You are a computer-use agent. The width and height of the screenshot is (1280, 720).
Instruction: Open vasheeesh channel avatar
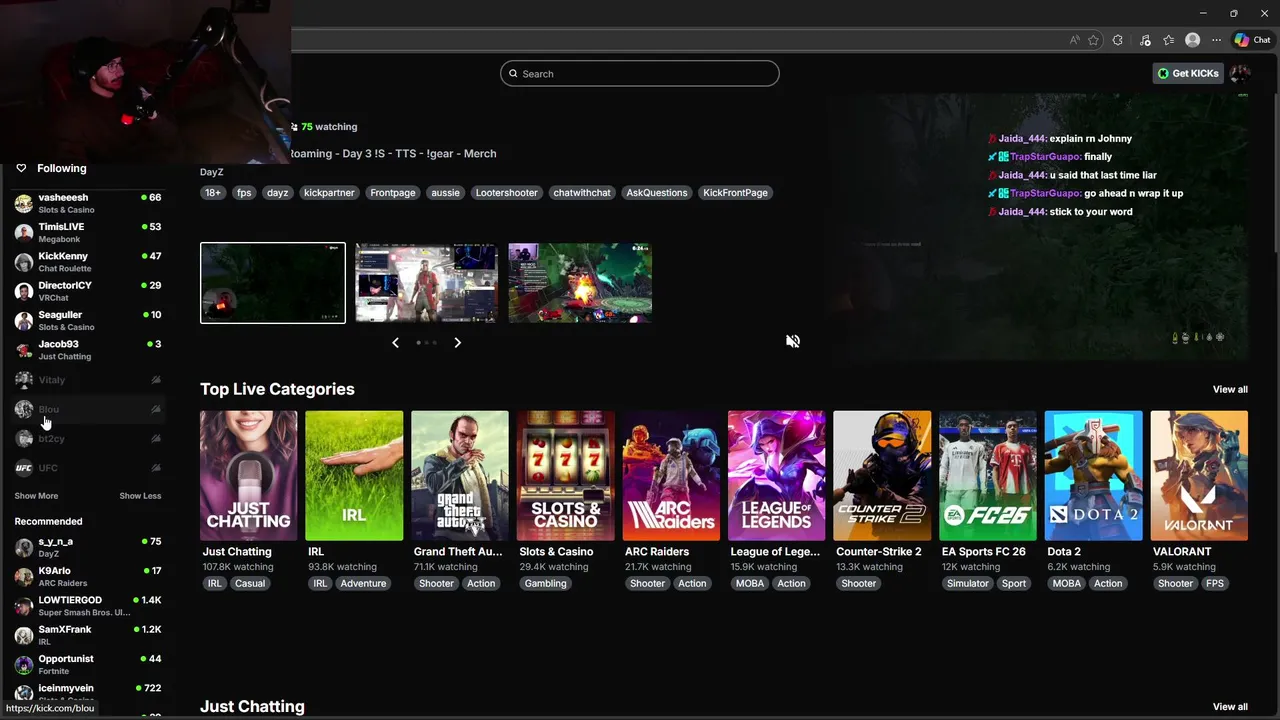24,203
